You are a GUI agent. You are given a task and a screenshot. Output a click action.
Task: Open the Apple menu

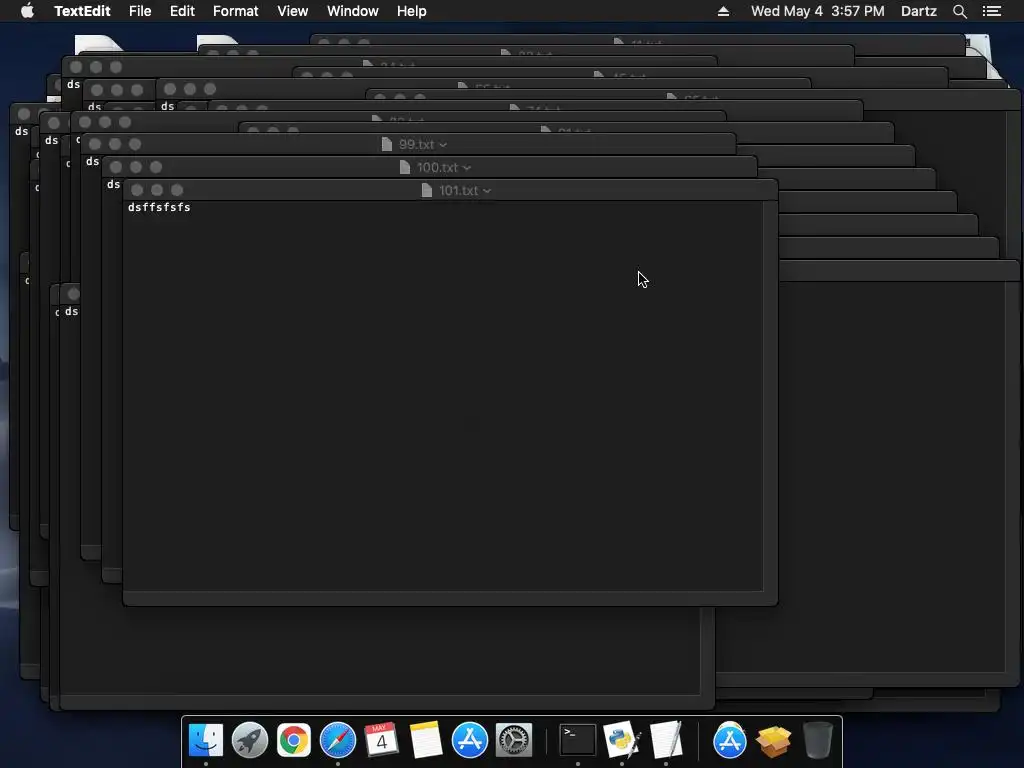(27, 11)
